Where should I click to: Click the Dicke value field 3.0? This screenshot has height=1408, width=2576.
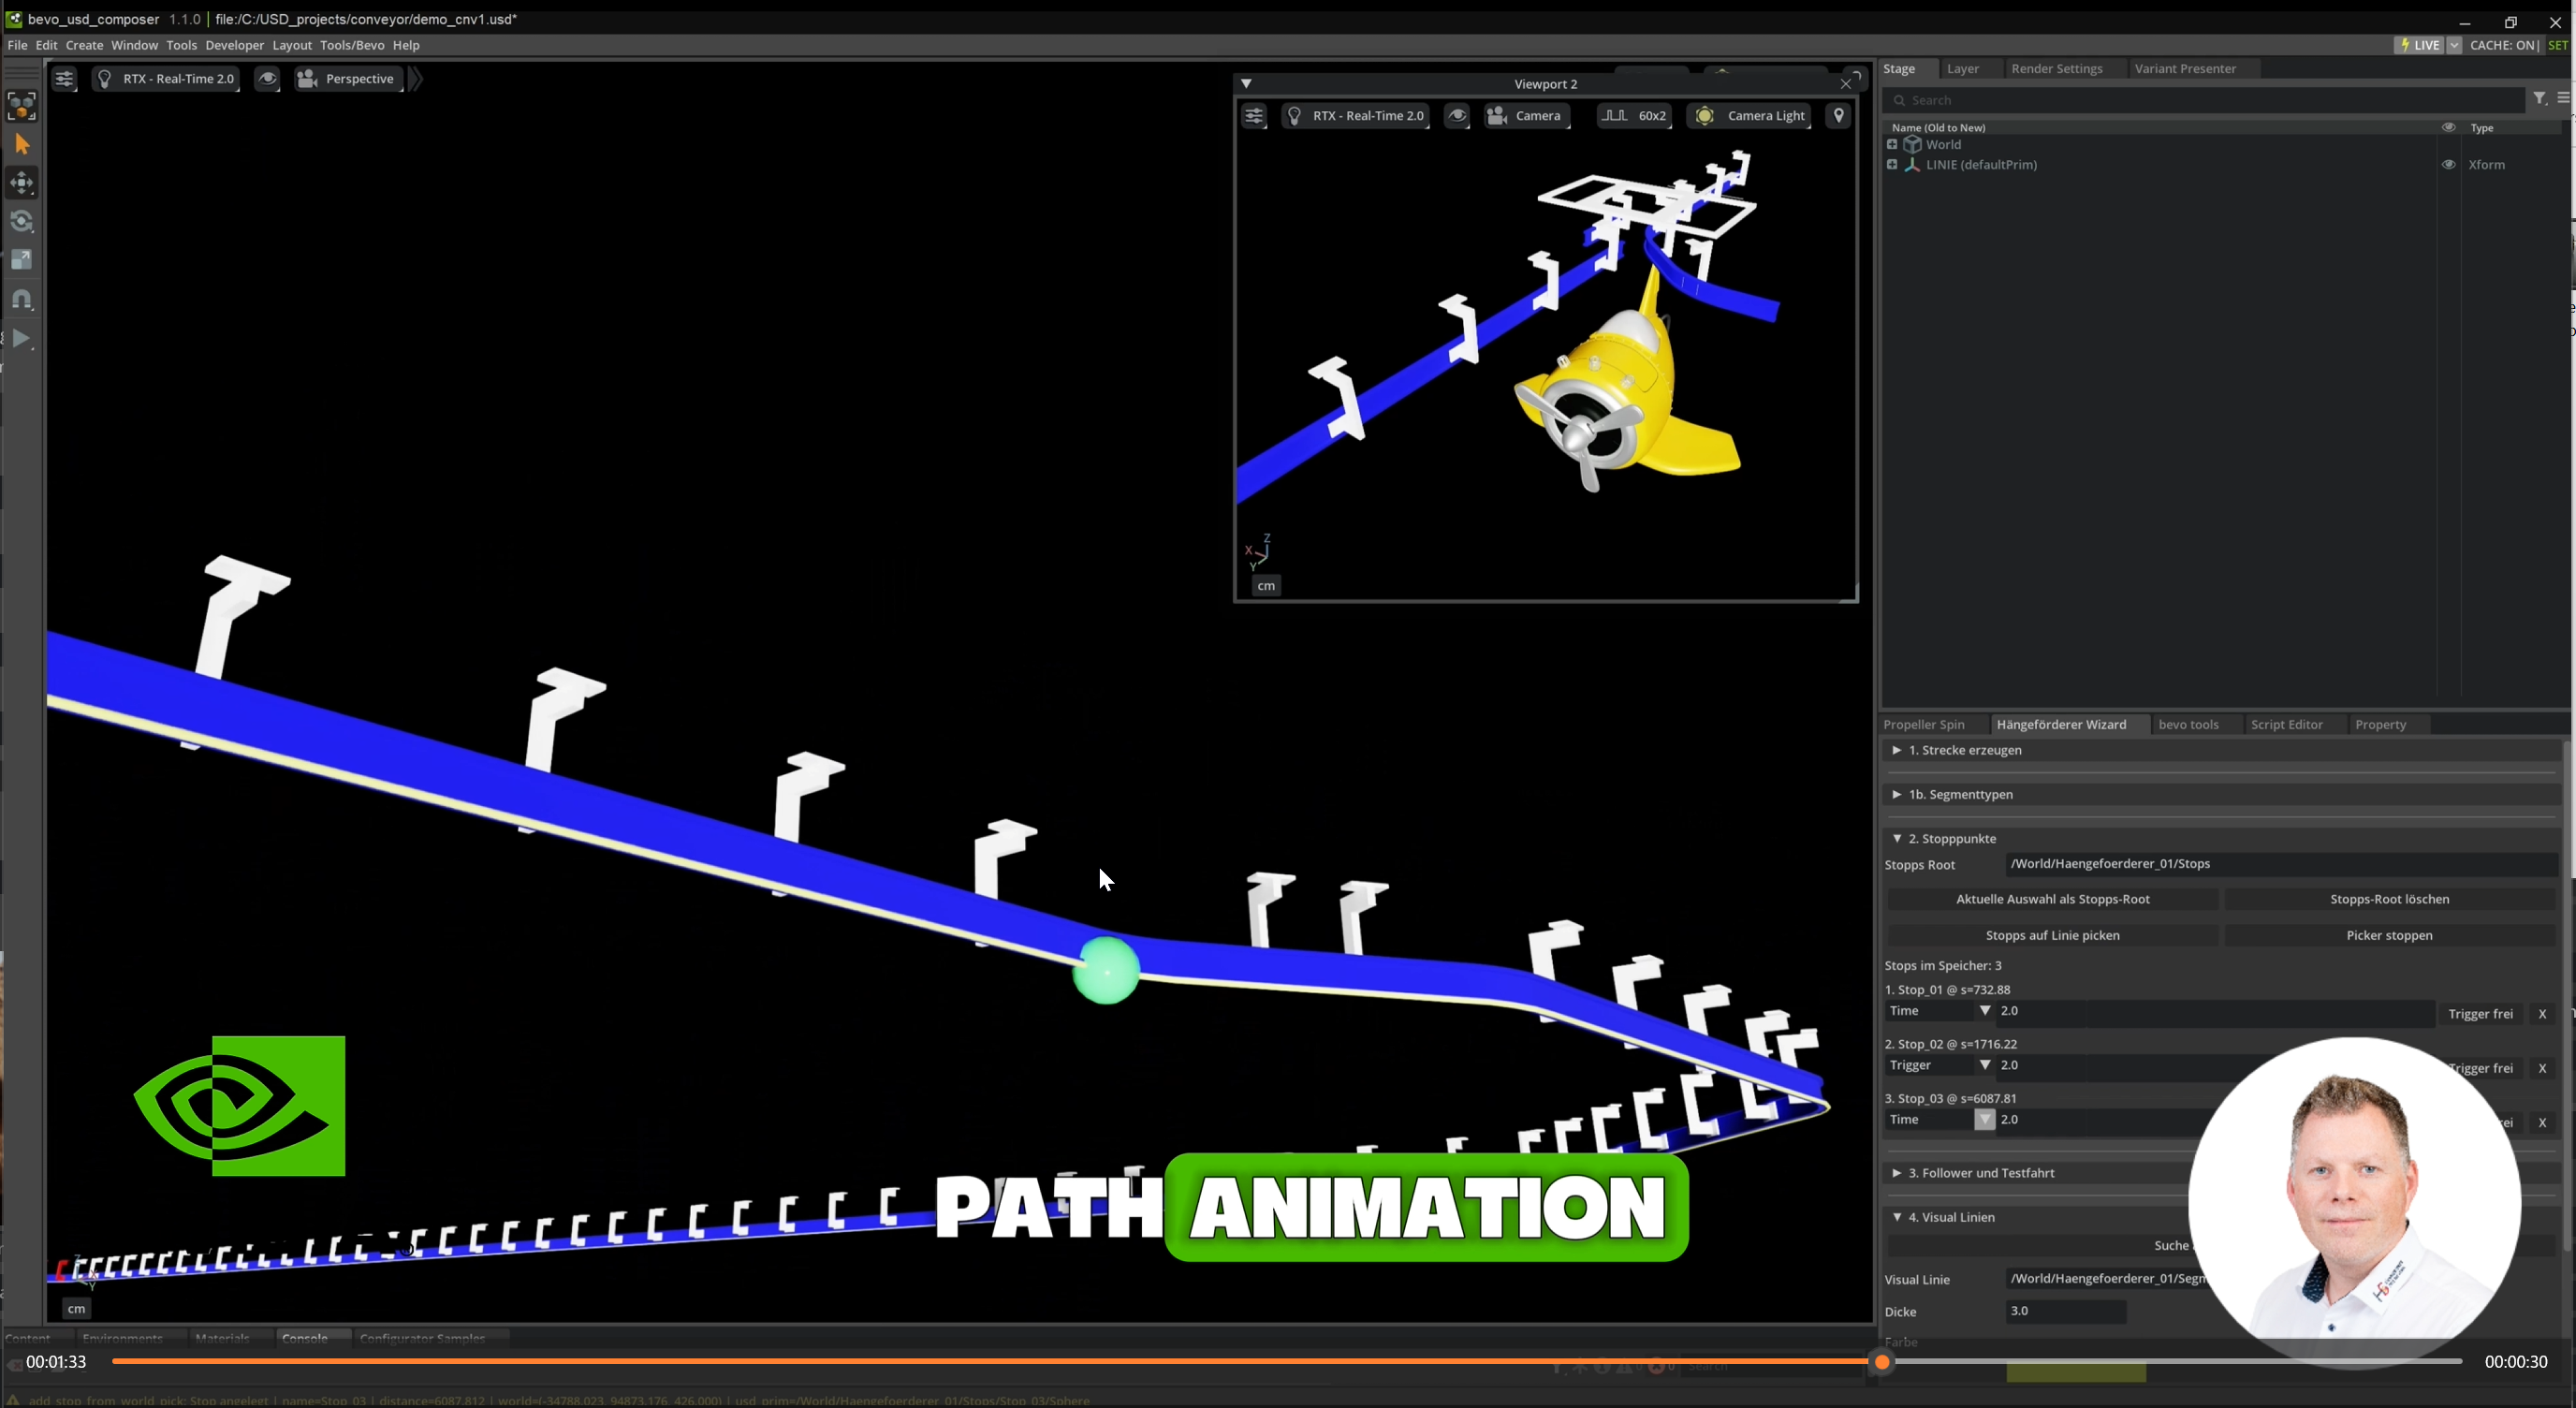2066,1311
